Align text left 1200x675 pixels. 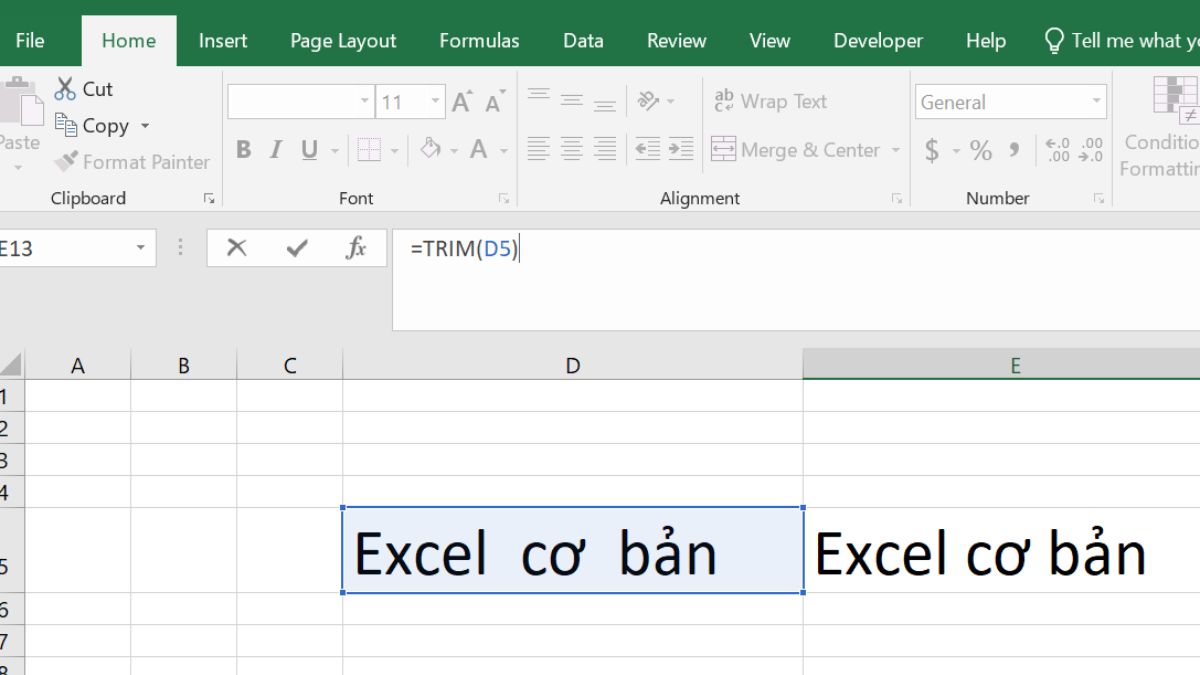pyautogui.click(x=539, y=150)
